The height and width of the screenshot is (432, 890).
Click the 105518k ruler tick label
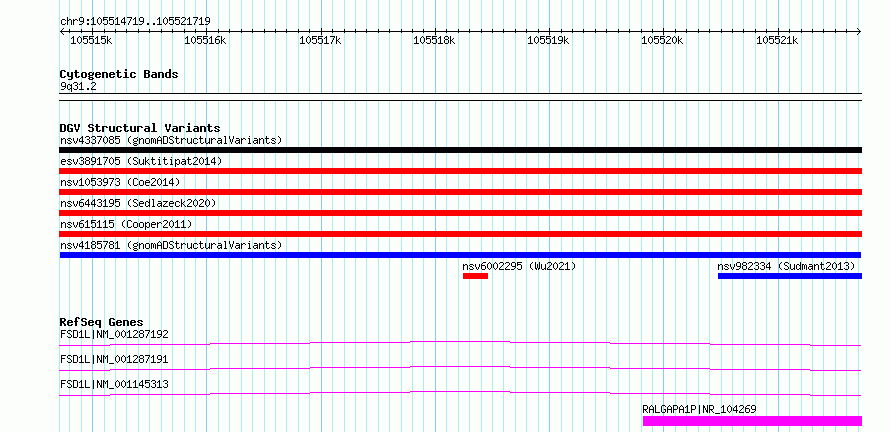[434, 40]
